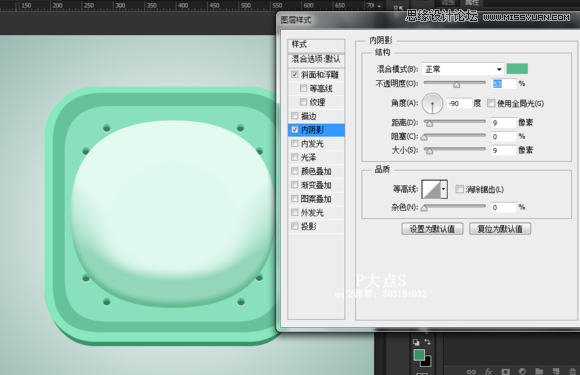Select the 颜色叠加 style row label
580x375 pixels.
pyautogui.click(x=316, y=171)
